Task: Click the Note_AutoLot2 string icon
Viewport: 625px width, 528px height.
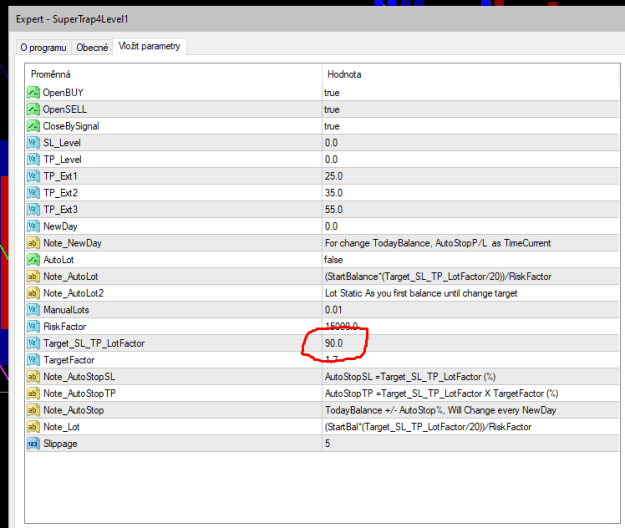Action: [x=33, y=293]
